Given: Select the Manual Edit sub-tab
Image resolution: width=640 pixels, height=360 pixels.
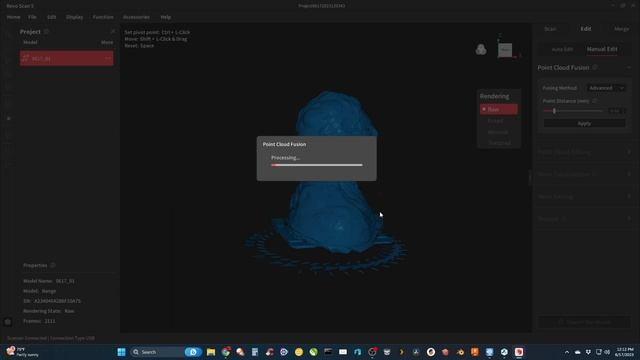Looking at the screenshot, I should point(602,49).
